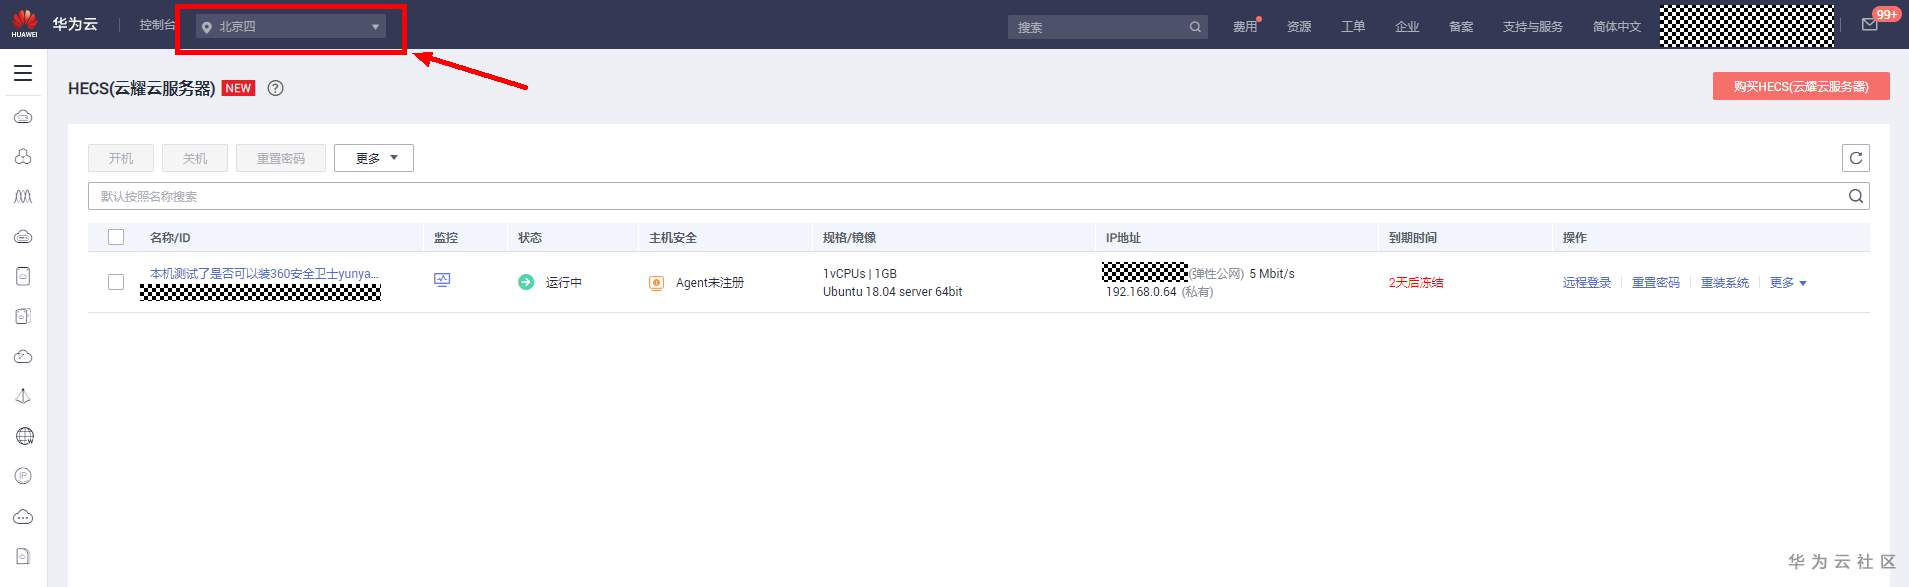1909x587 pixels.
Task: Open the 北京四 region dropdown
Action: coord(291,27)
